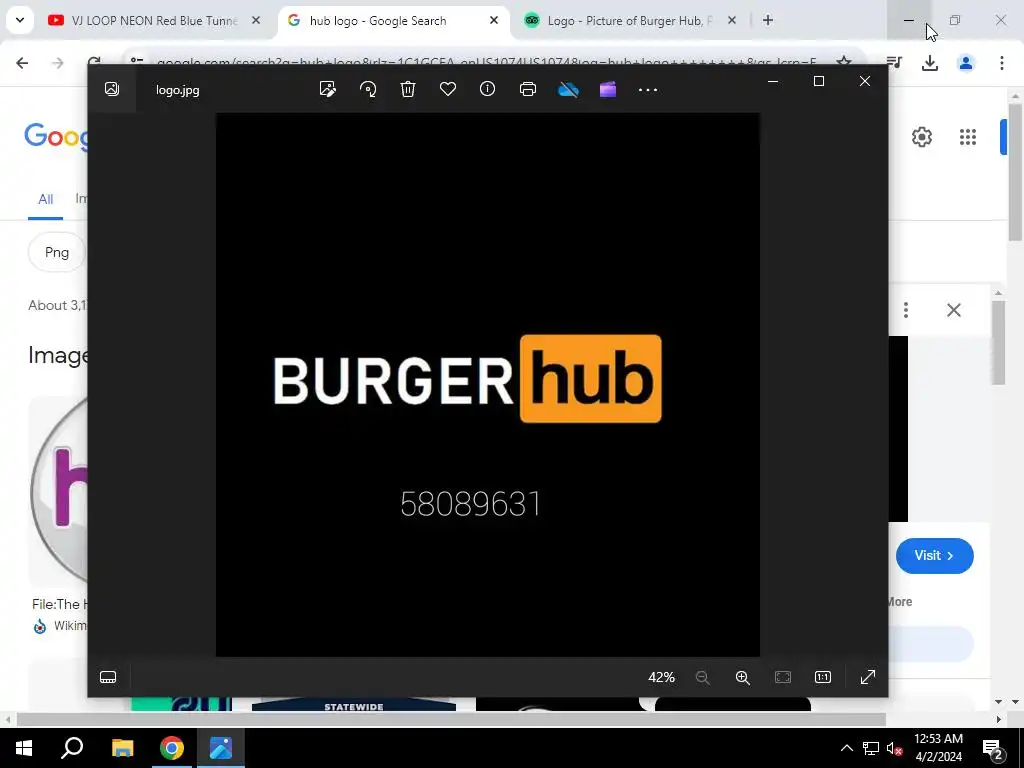Bookmark this page with the star icon
This screenshot has height=768, width=1024.
(844, 62)
